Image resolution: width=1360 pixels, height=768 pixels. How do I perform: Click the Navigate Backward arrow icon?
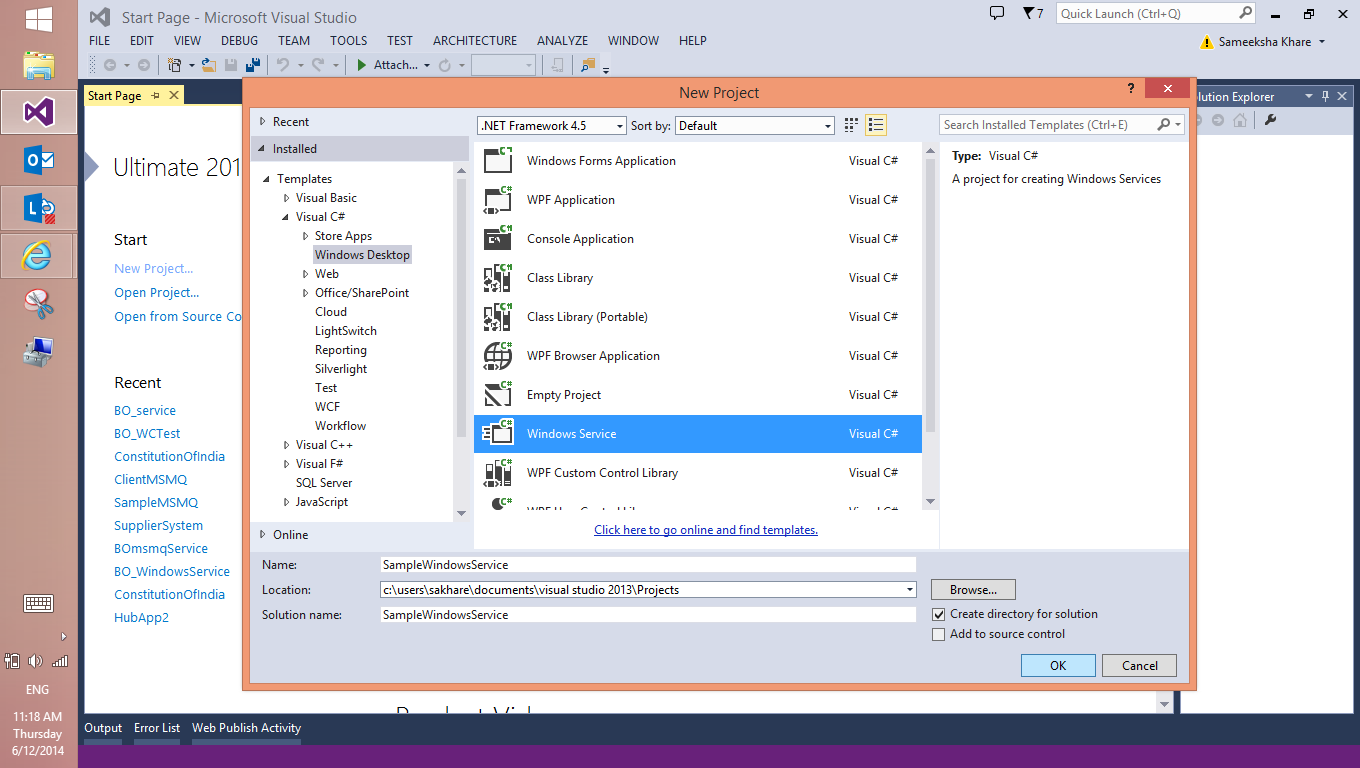[x=108, y=64]
